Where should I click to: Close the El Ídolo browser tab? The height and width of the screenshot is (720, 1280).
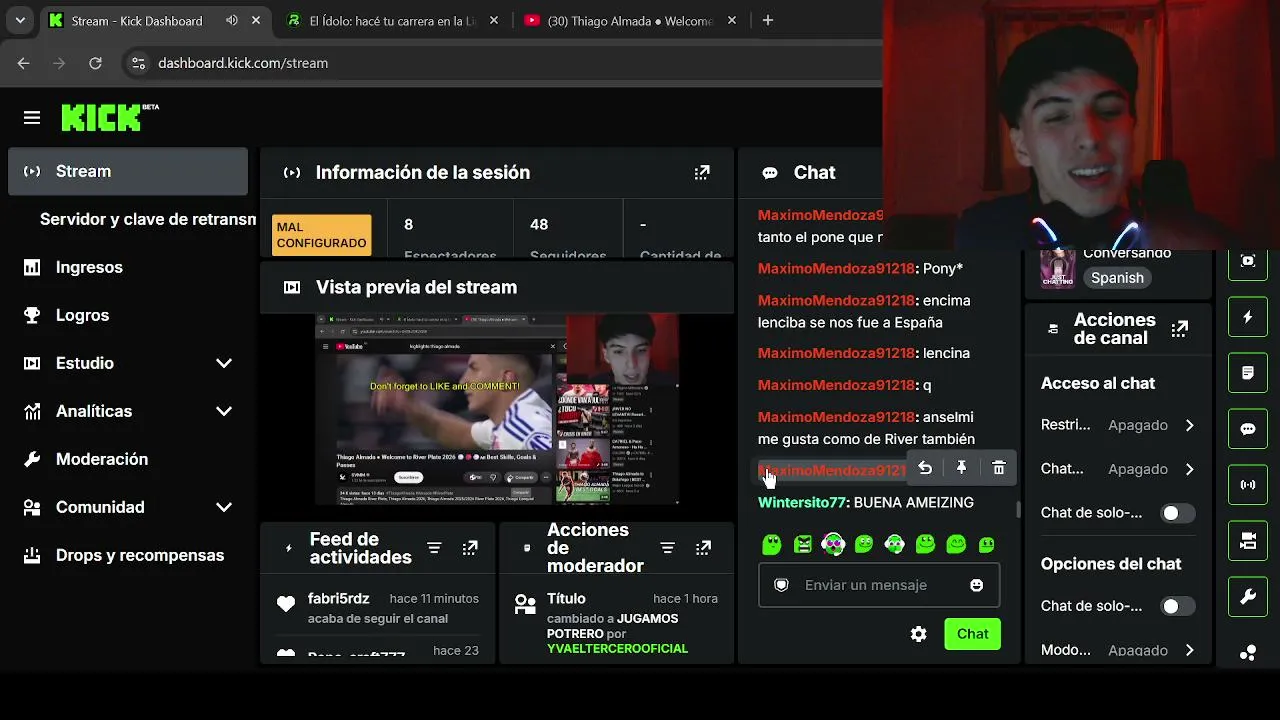coord(496,20)
